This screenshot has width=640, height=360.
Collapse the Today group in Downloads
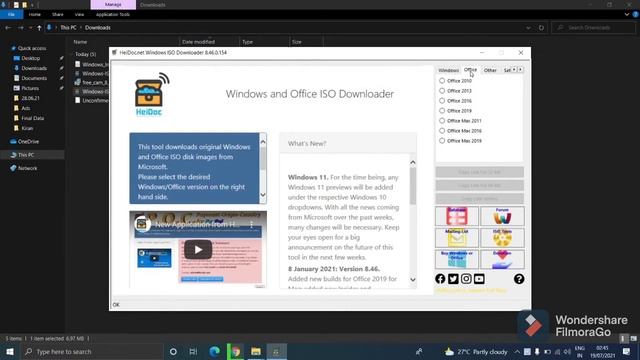click(72, 54)
